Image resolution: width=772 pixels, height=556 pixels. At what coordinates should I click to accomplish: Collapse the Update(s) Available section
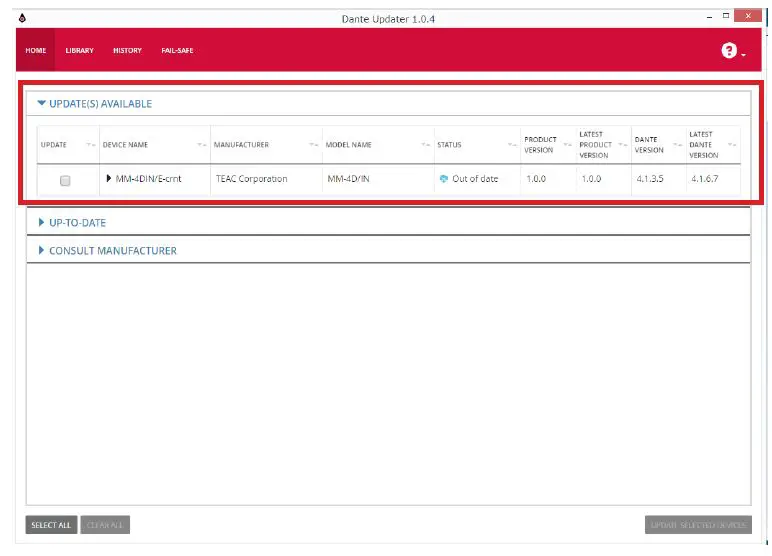click(x=41, y=103)
